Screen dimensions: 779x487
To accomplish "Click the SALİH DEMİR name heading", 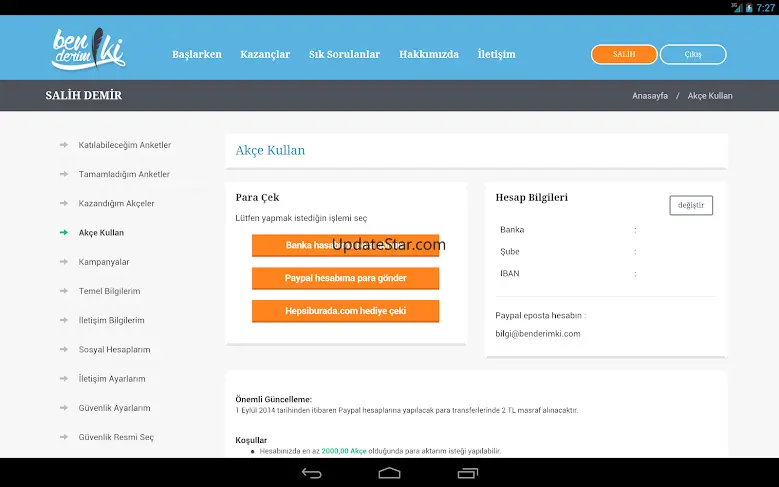I will coord(83,95).
